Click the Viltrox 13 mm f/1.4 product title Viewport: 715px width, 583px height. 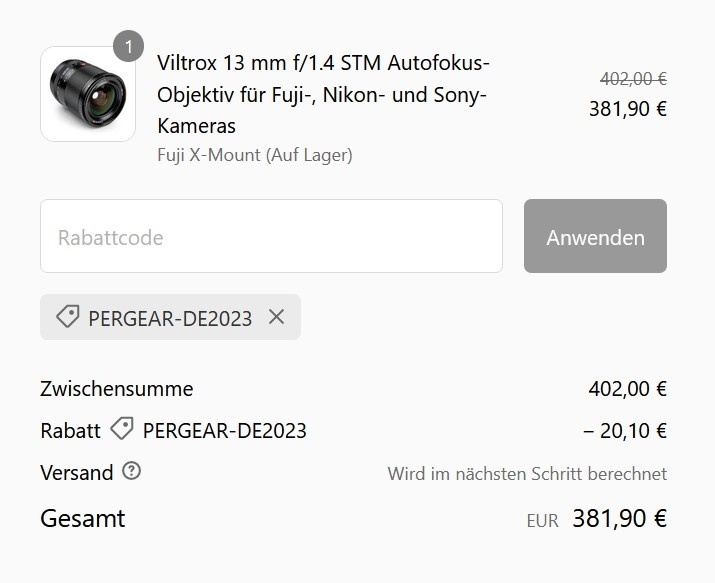click(x=323, y=94)
